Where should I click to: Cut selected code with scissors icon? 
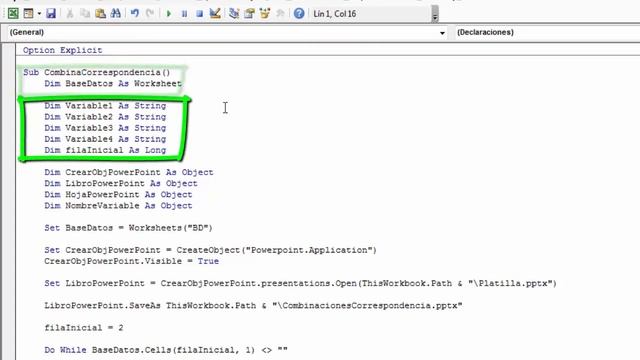70,13
